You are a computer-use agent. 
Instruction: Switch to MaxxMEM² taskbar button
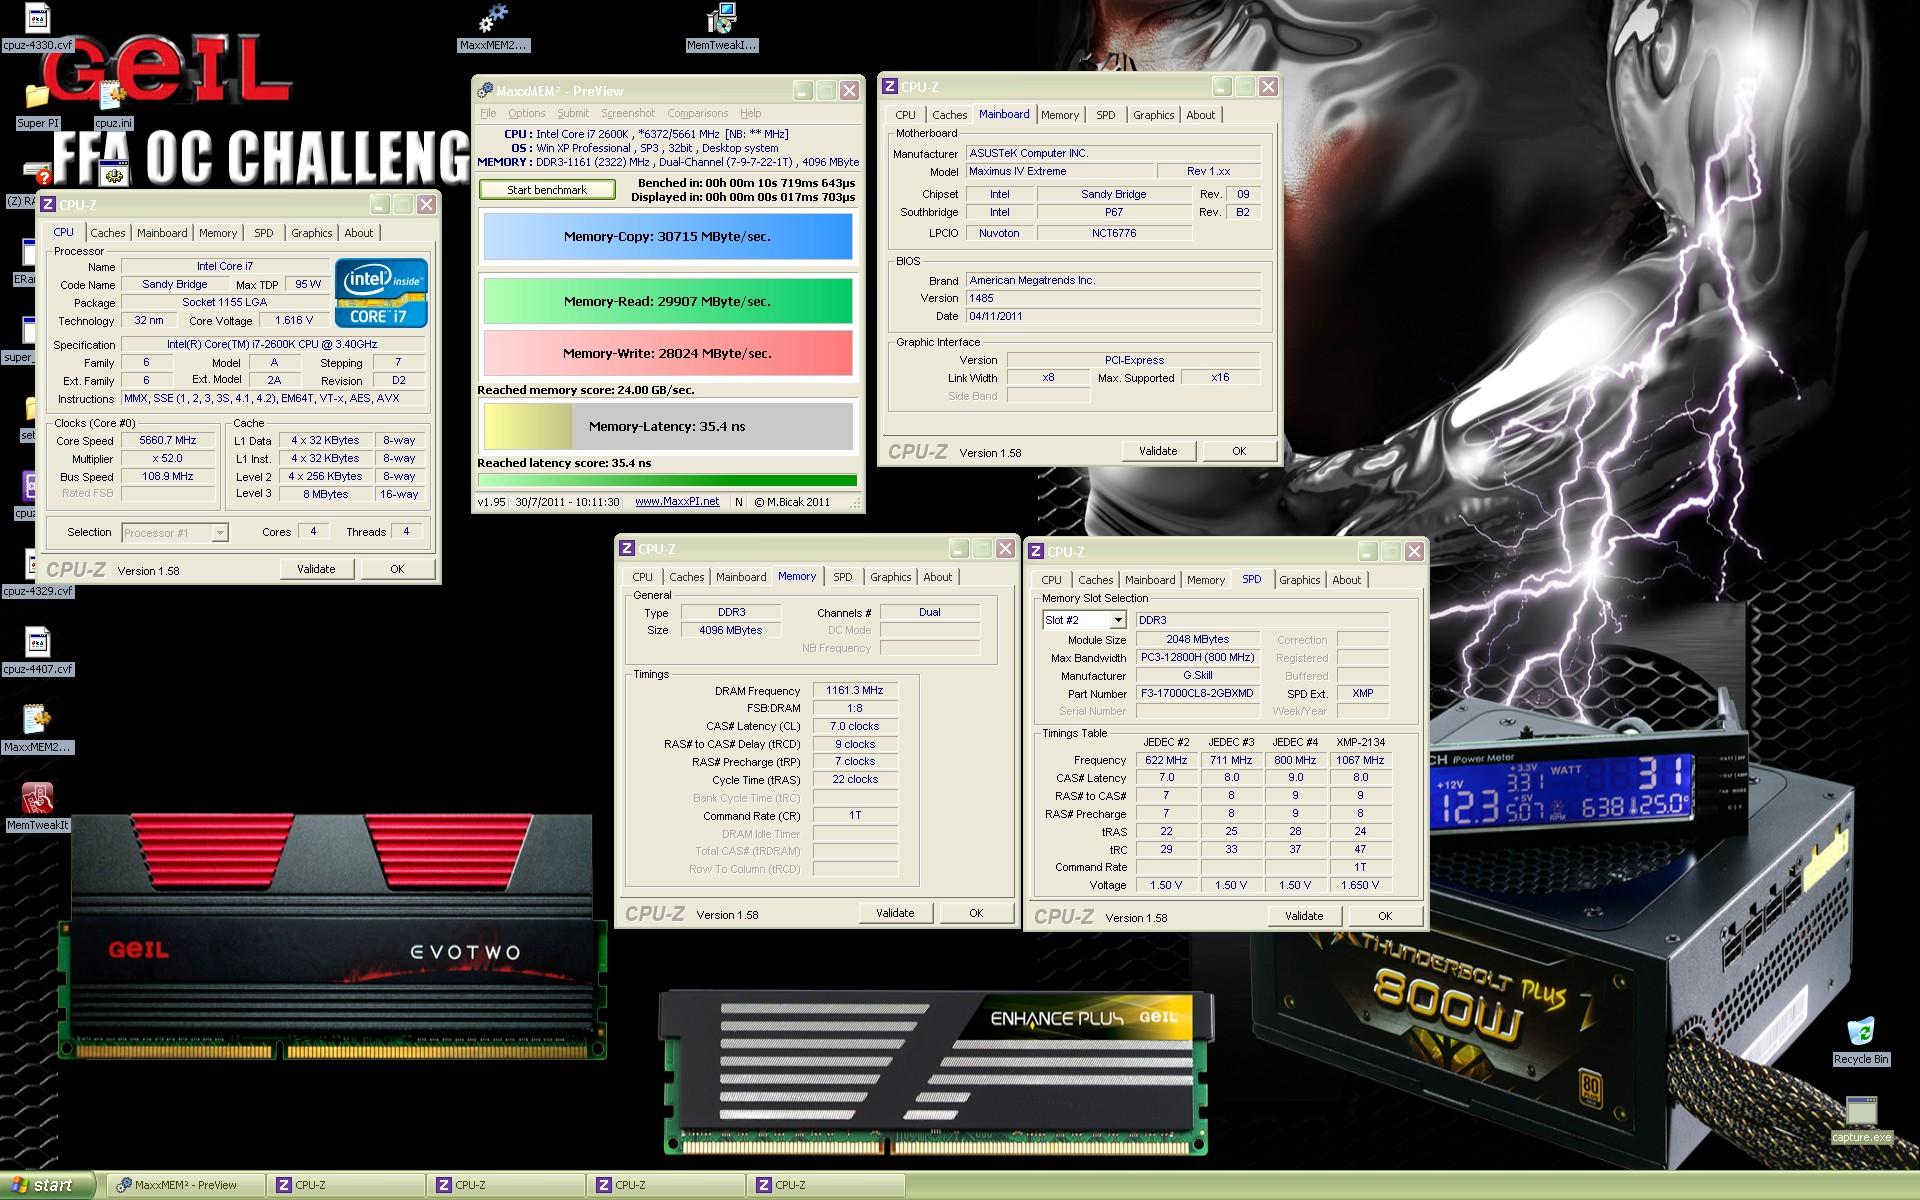(186, 1185)
